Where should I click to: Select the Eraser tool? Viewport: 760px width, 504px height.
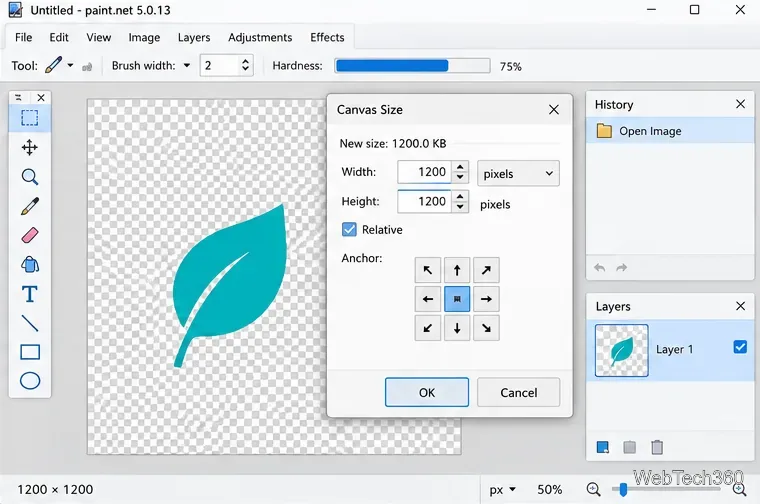(30, 236)
